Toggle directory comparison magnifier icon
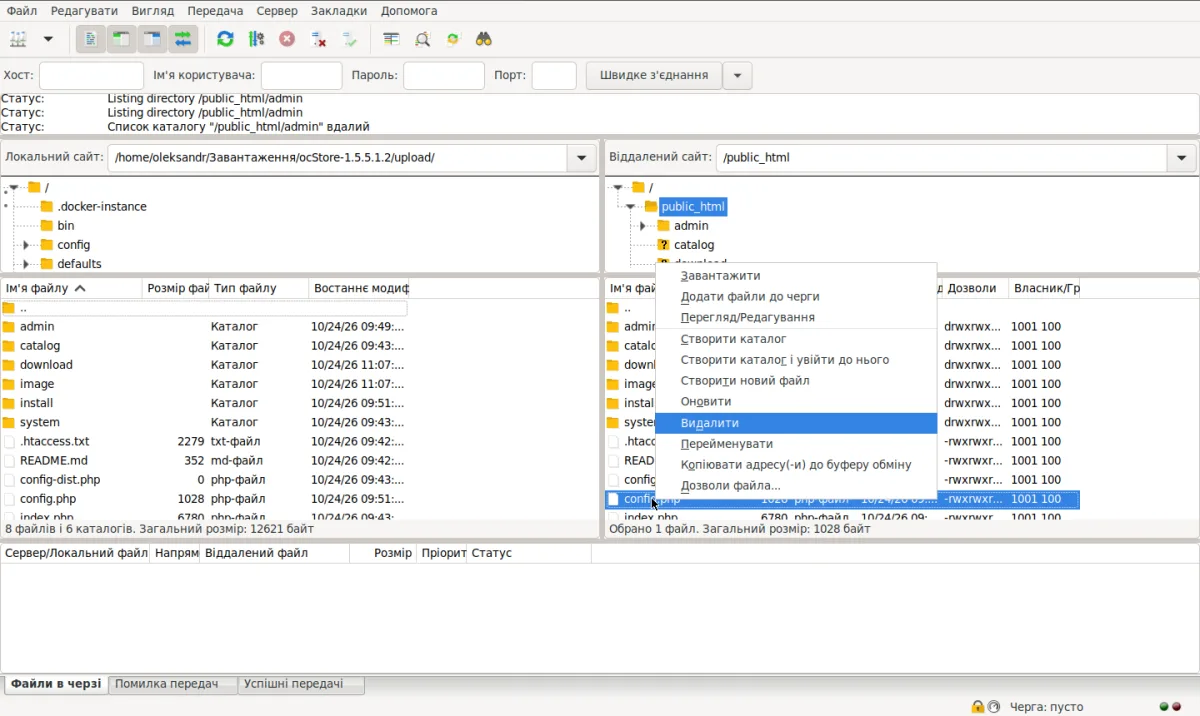Viewport: 1200px width, 716px height. (x=422, y=39)
